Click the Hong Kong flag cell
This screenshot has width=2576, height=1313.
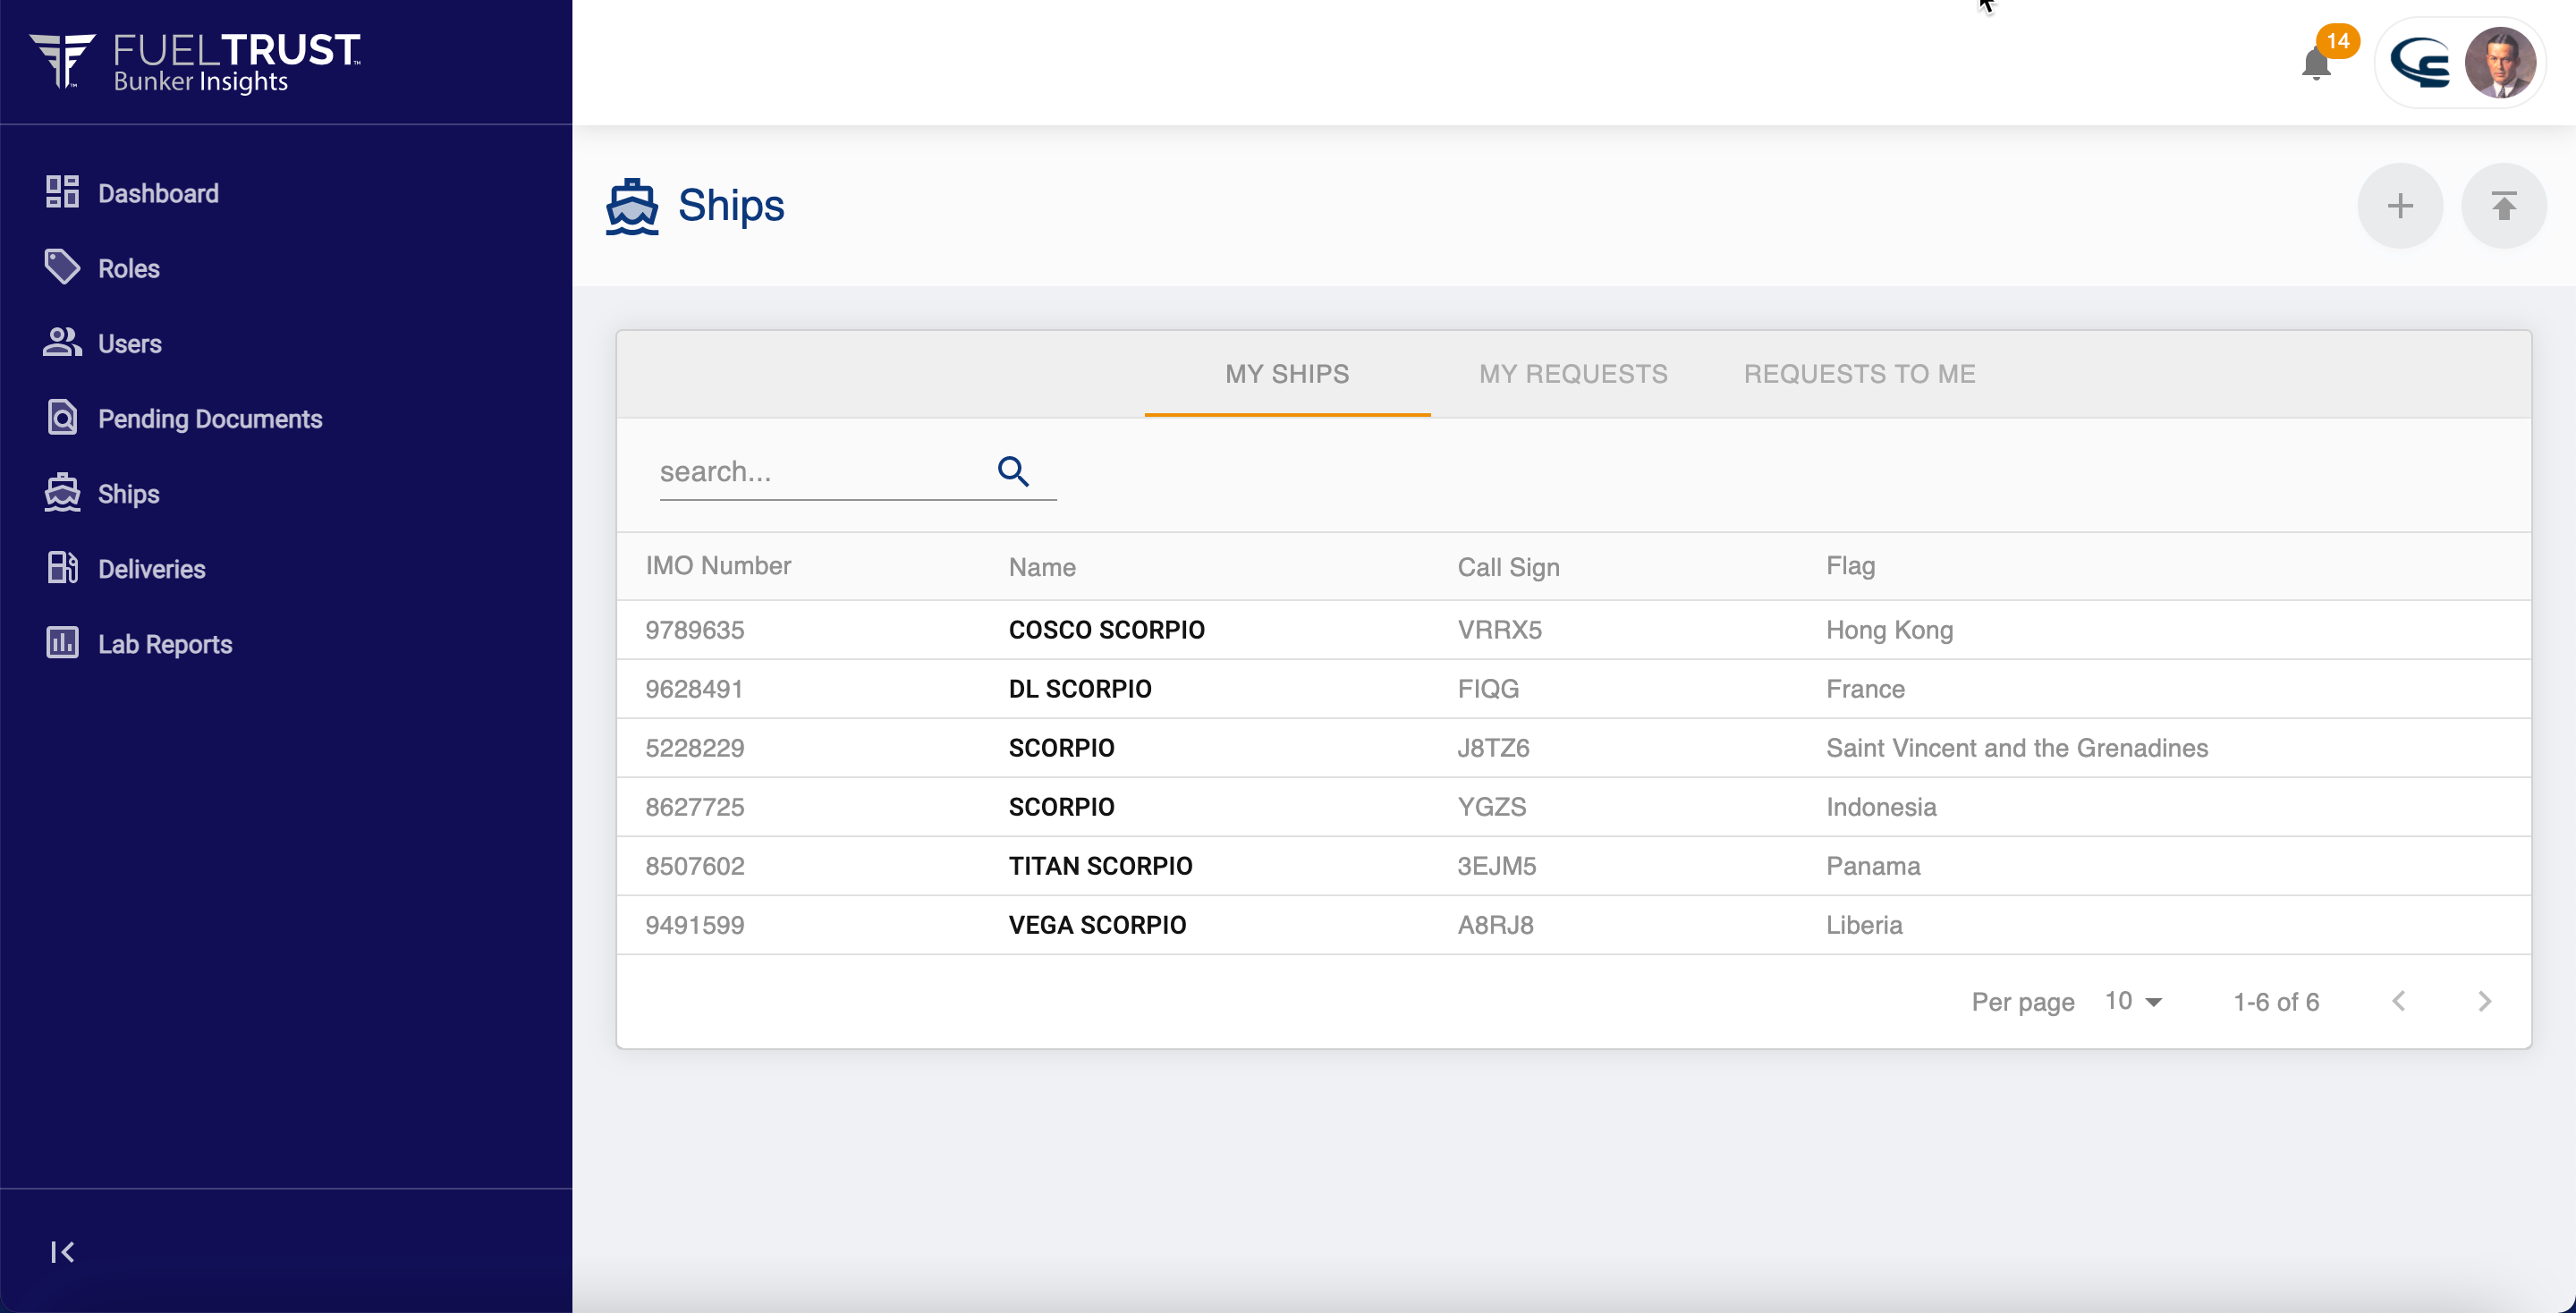(x=1889, y=630)
